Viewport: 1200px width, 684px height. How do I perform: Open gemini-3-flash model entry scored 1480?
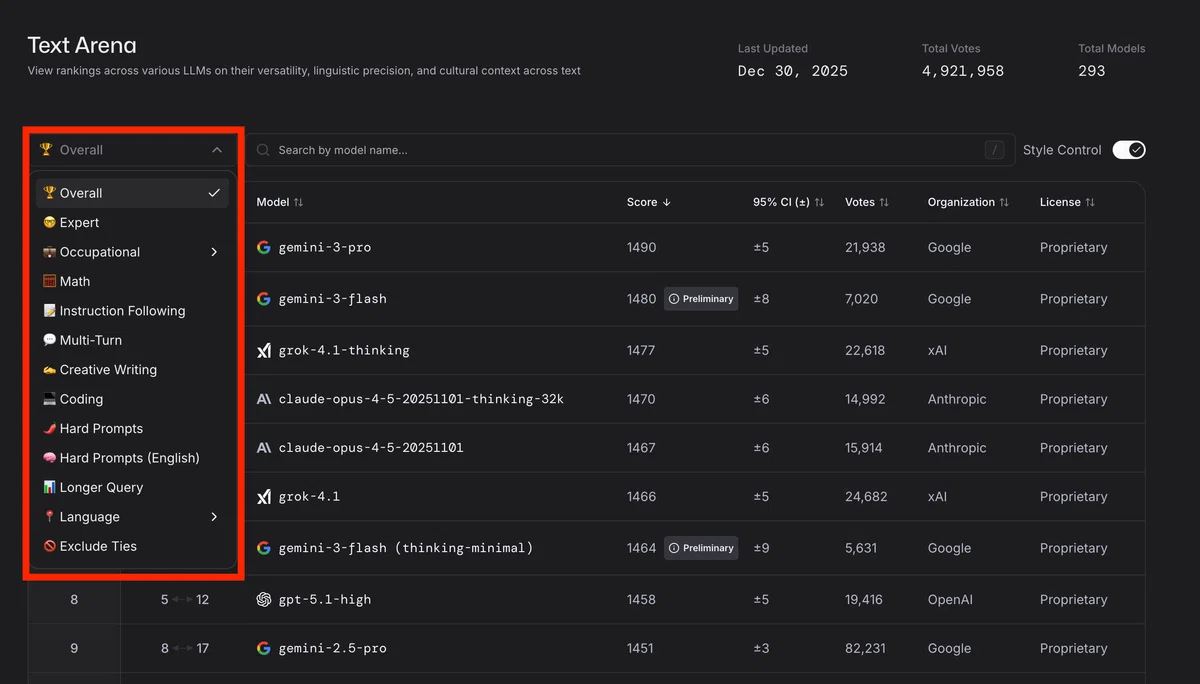(x=333, y=299)
